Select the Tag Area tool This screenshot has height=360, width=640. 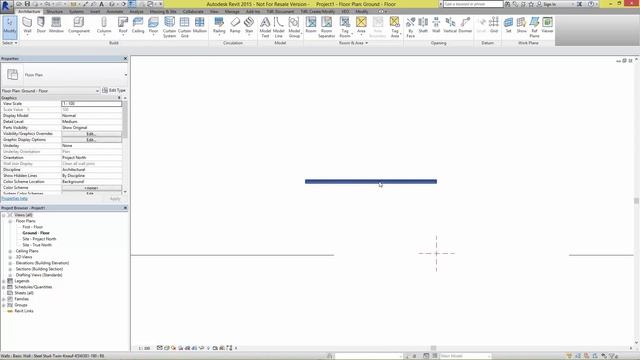pyautogui.click(x=395, y=27)
